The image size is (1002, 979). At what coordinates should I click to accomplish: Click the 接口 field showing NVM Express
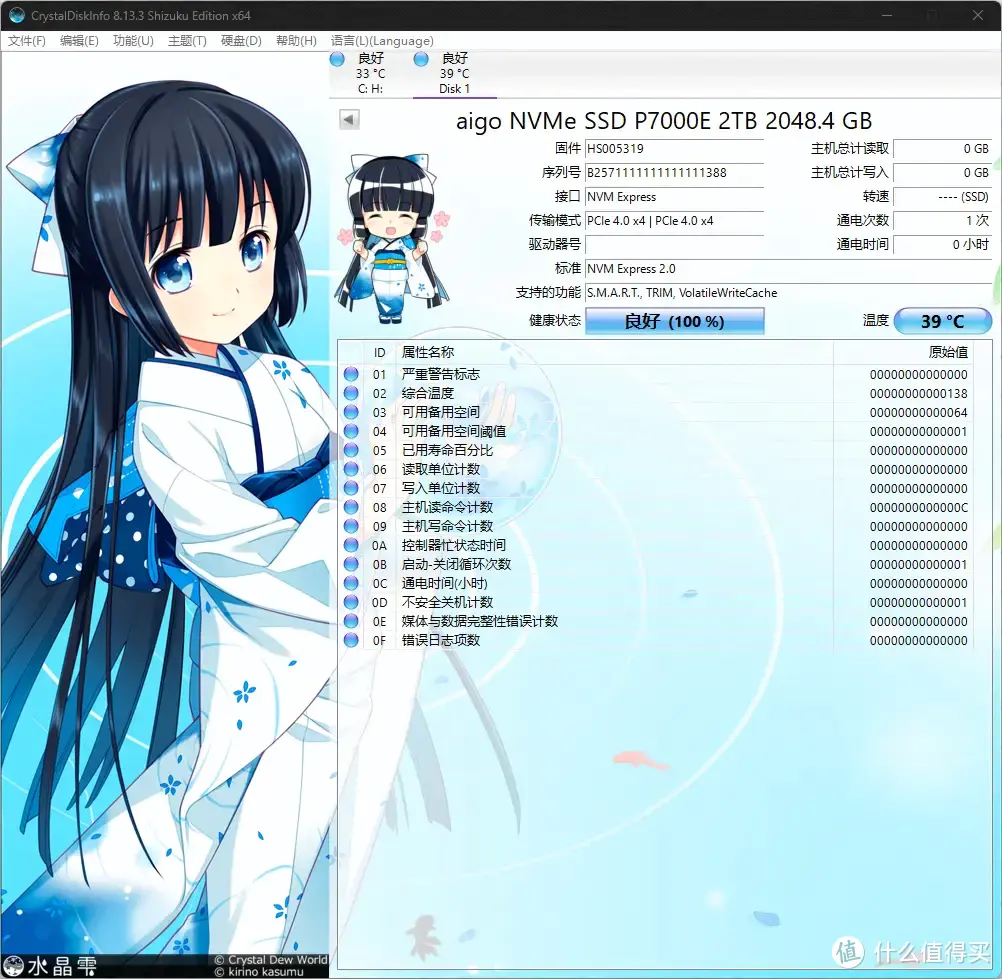click(674, 197)
